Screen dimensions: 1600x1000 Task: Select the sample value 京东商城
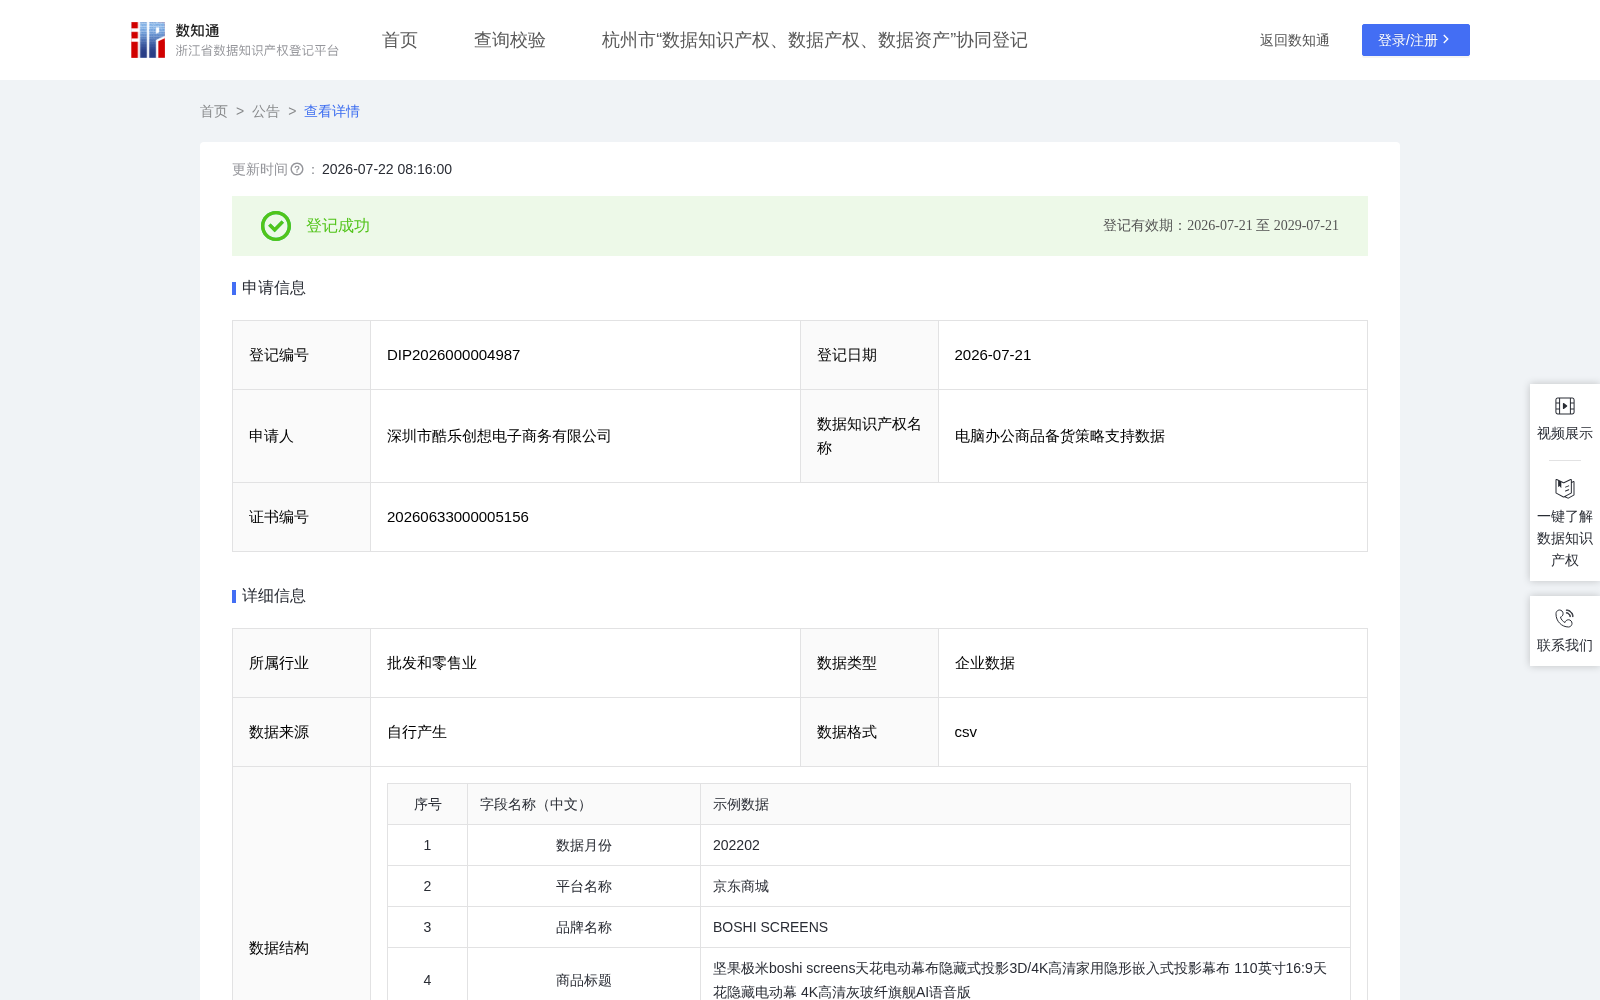tap(741, 886)
